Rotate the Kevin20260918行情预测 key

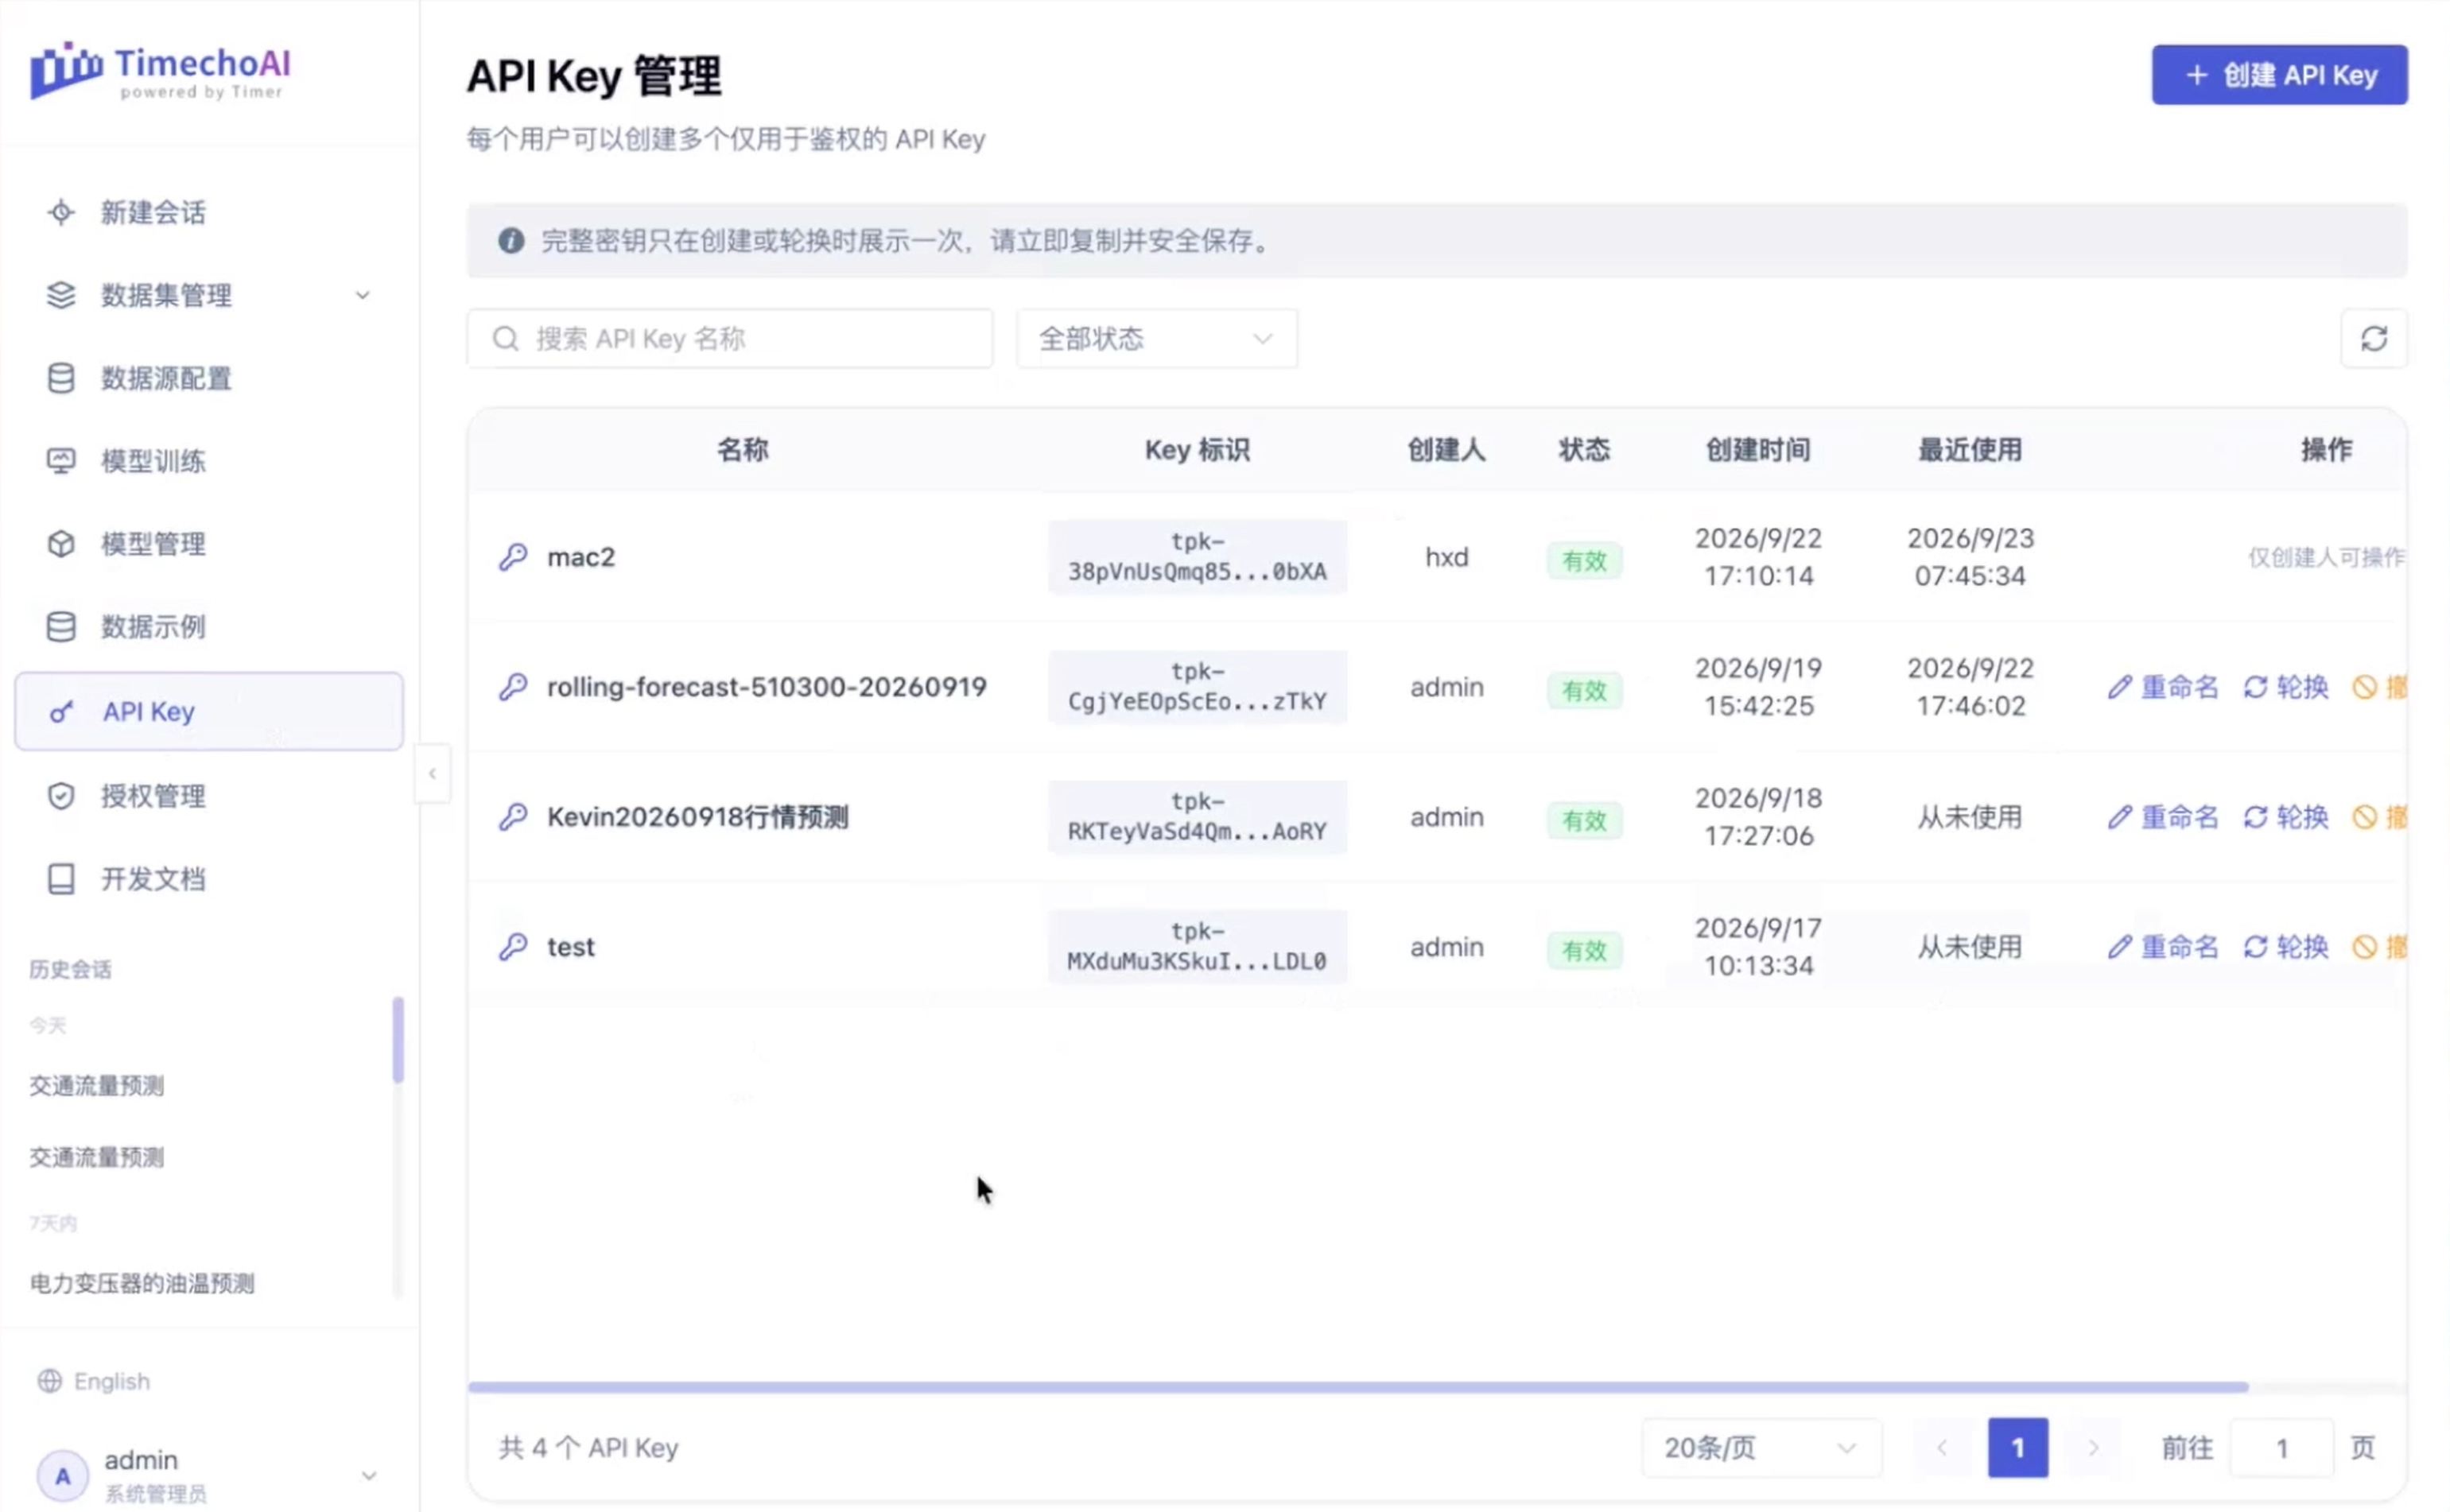pyautogui.click(x=2286, y=817)
